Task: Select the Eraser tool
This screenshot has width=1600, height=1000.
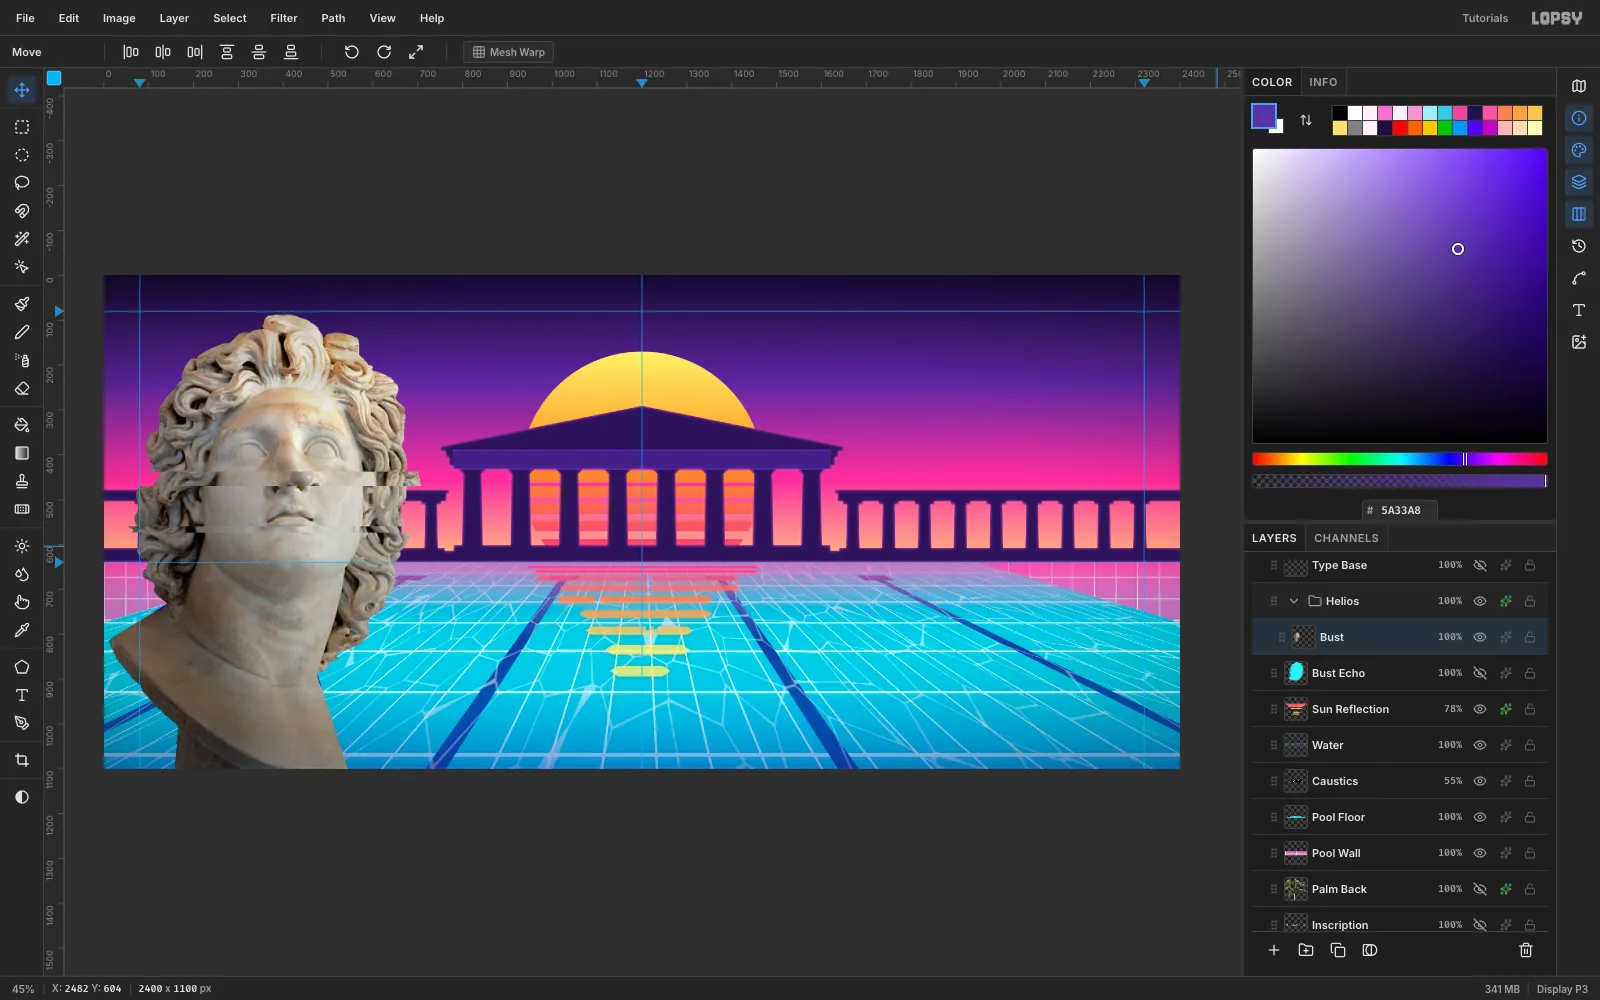Action: pos(22,388)
